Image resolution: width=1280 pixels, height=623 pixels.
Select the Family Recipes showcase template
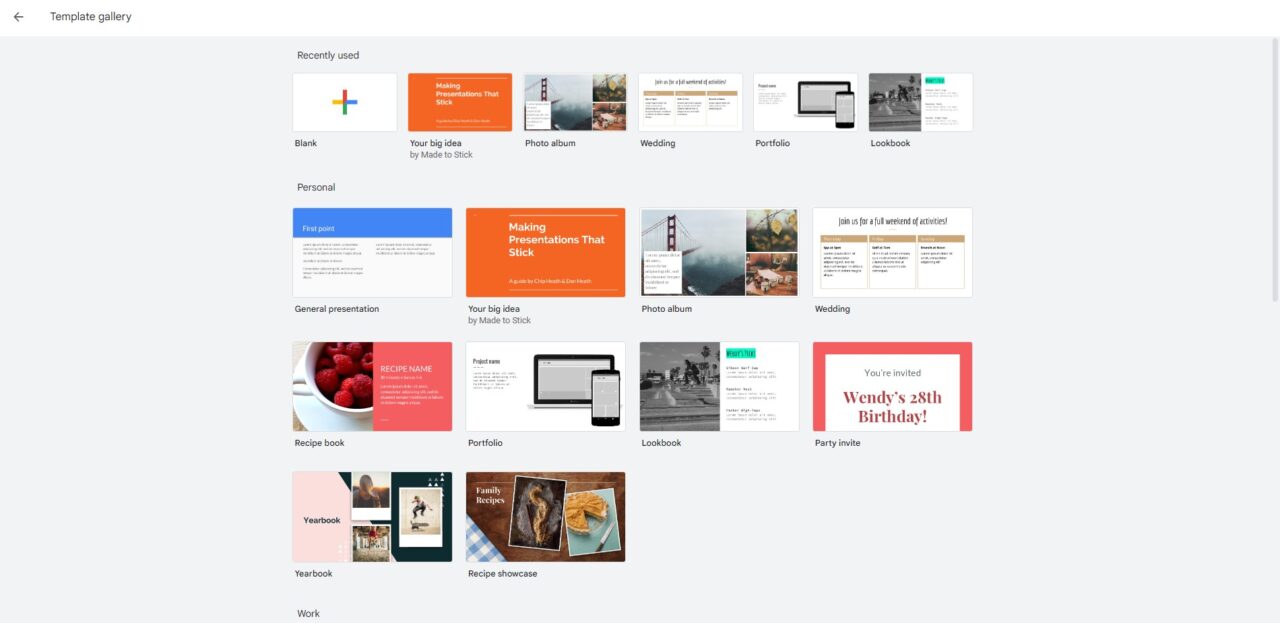(545, 516)
